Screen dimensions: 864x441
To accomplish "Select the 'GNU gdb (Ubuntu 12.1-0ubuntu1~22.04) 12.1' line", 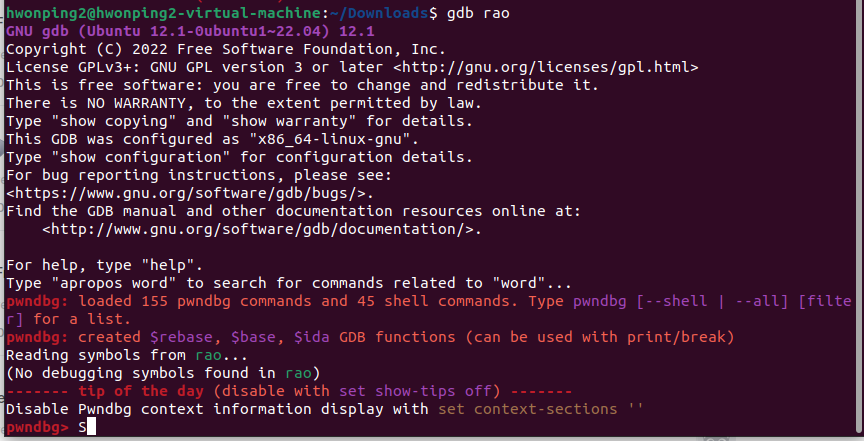I will pyautogui.click(x=190, y=31).
